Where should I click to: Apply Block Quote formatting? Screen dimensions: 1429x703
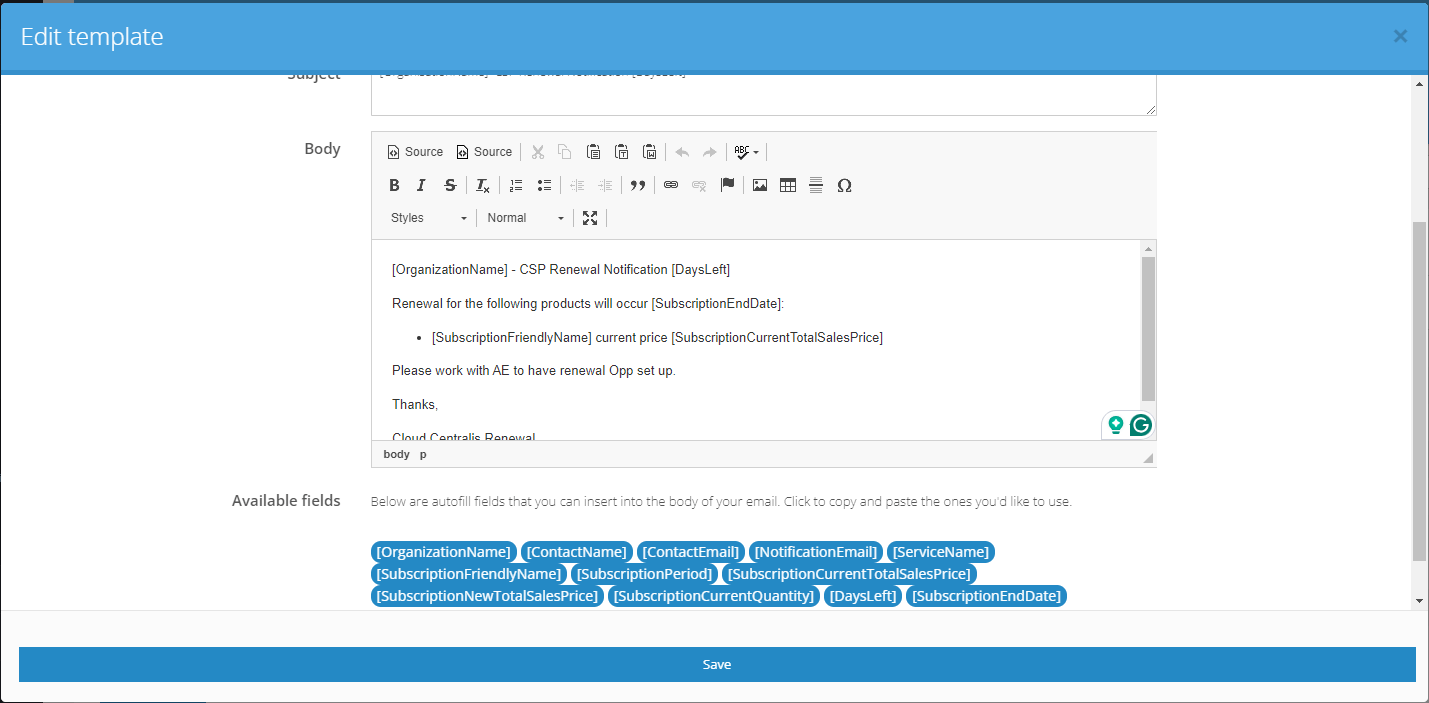tap(638, 185)
